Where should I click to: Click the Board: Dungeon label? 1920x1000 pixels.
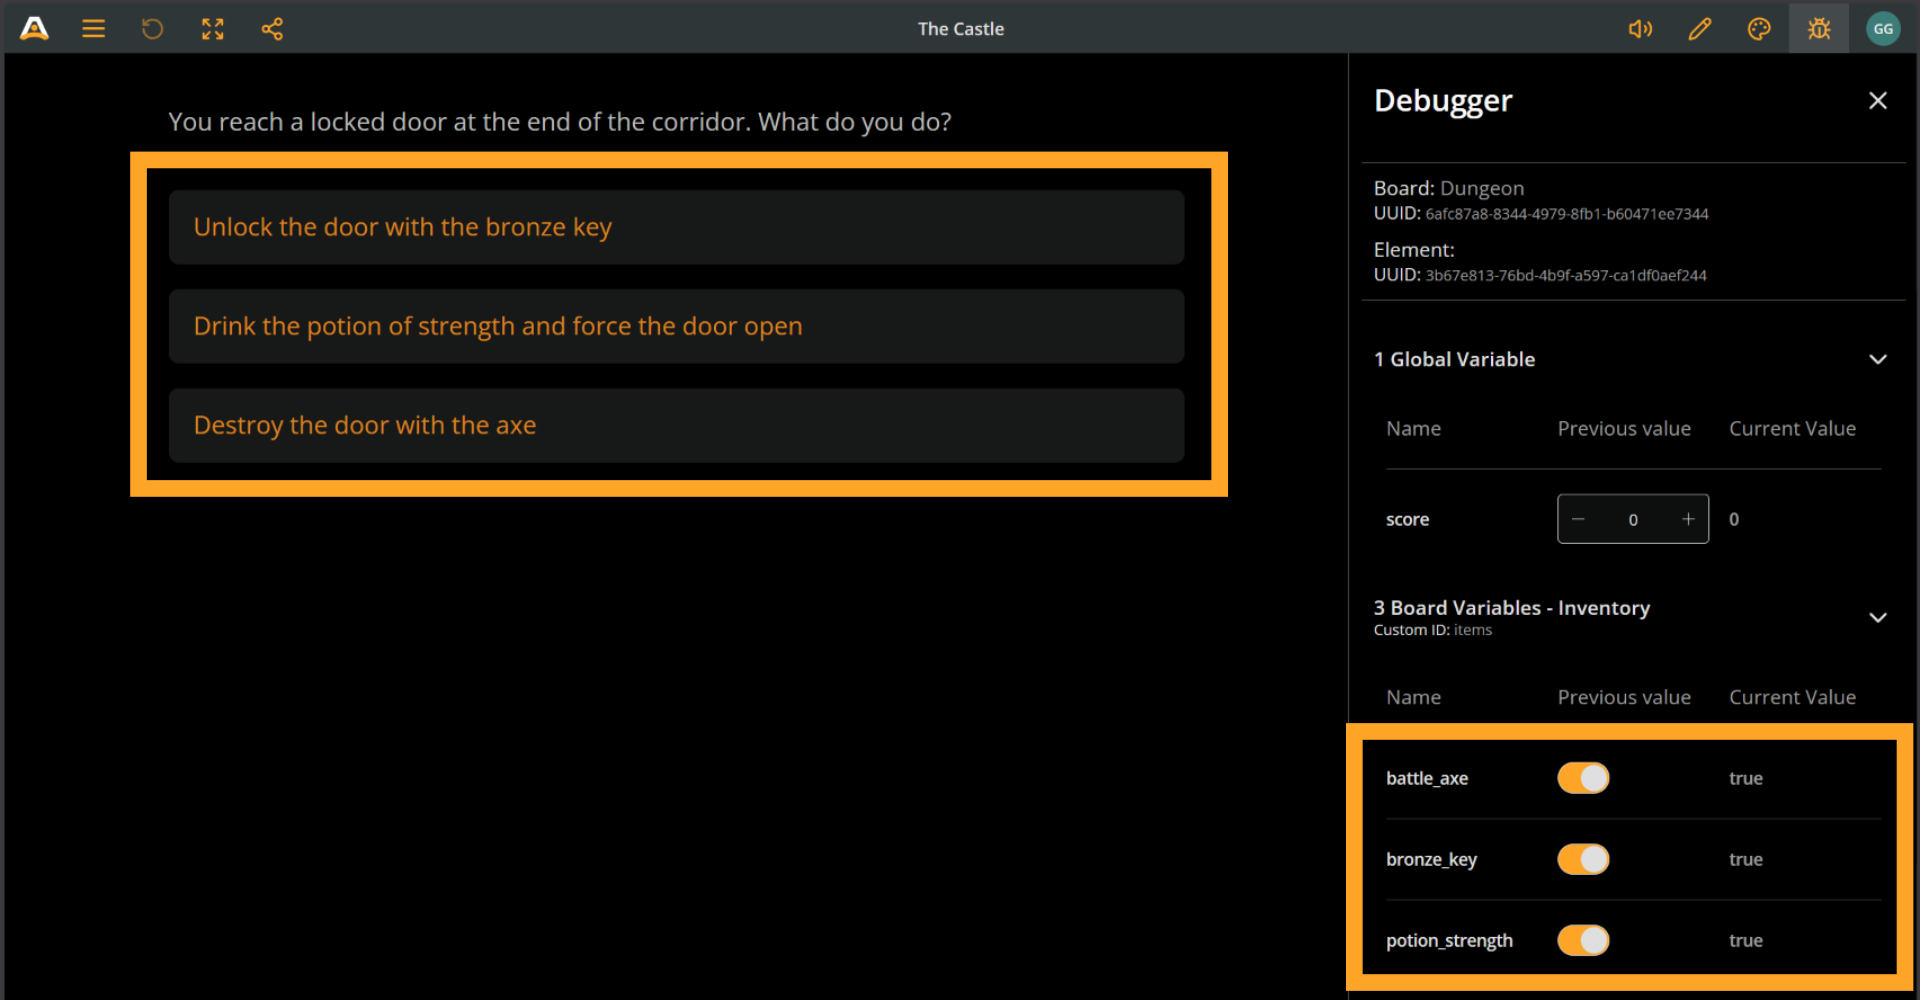click(x=1449, y=188)
